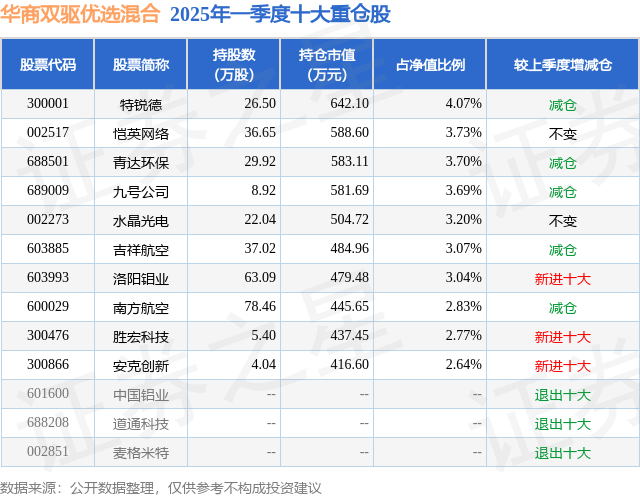Click 退出十大 status for 道通科技
Viewport: 640px width, 497px height.
click(562, 424)
